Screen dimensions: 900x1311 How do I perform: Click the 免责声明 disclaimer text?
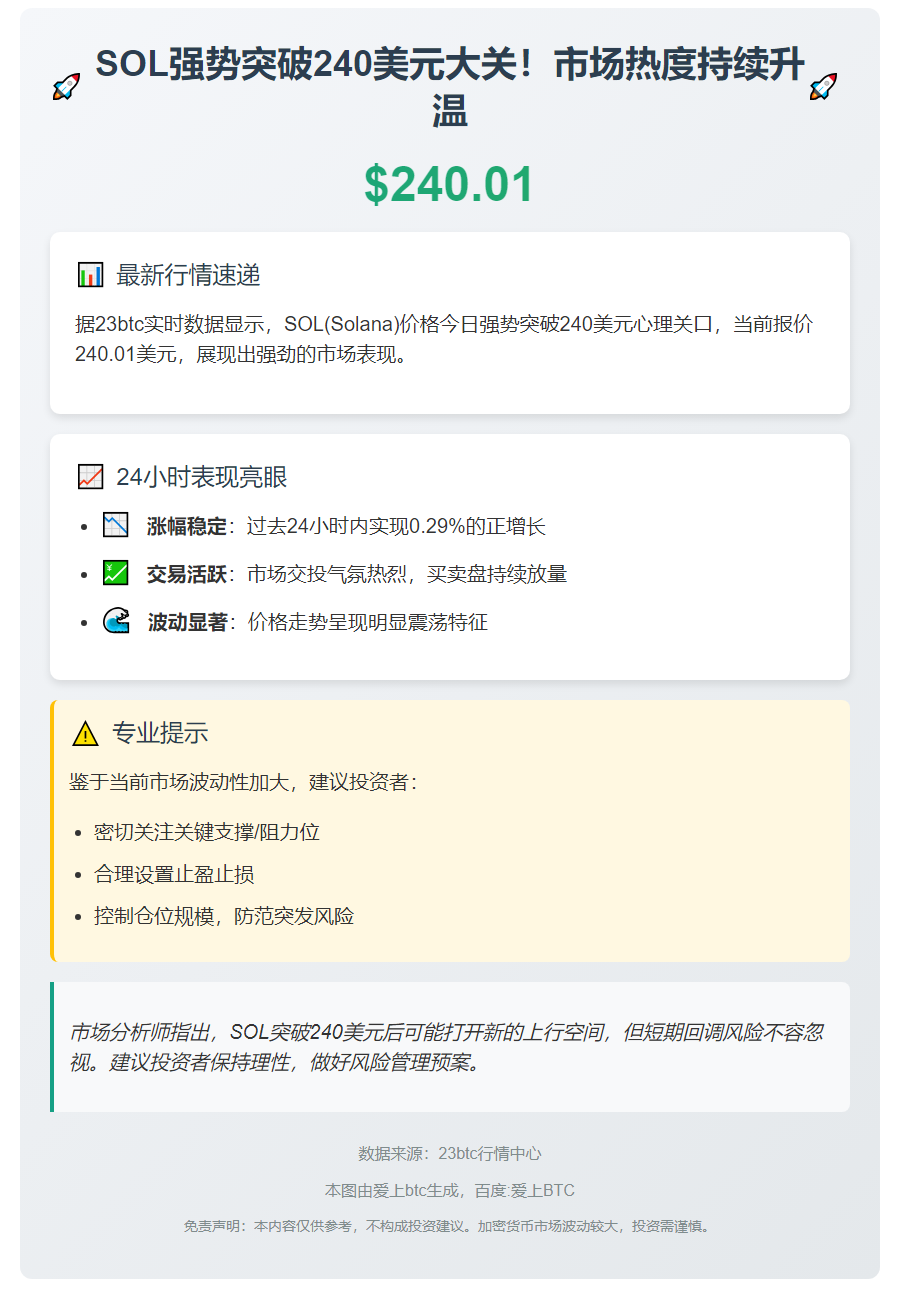(x=450, y=1226)
